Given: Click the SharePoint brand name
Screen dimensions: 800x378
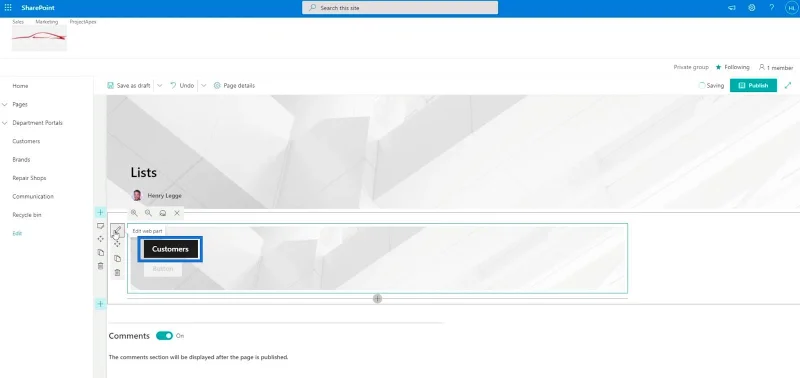Looking at the screenshot, I should tap(38, 8).
